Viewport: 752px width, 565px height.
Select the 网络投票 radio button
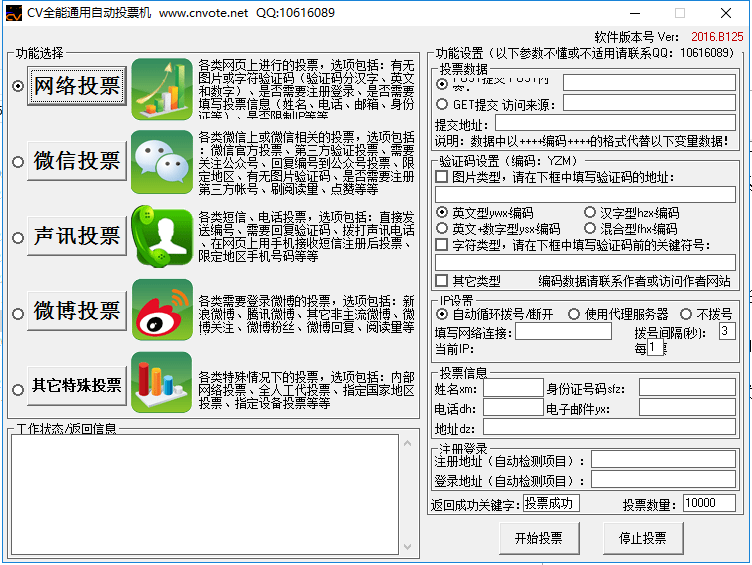(x=18, y=86)
